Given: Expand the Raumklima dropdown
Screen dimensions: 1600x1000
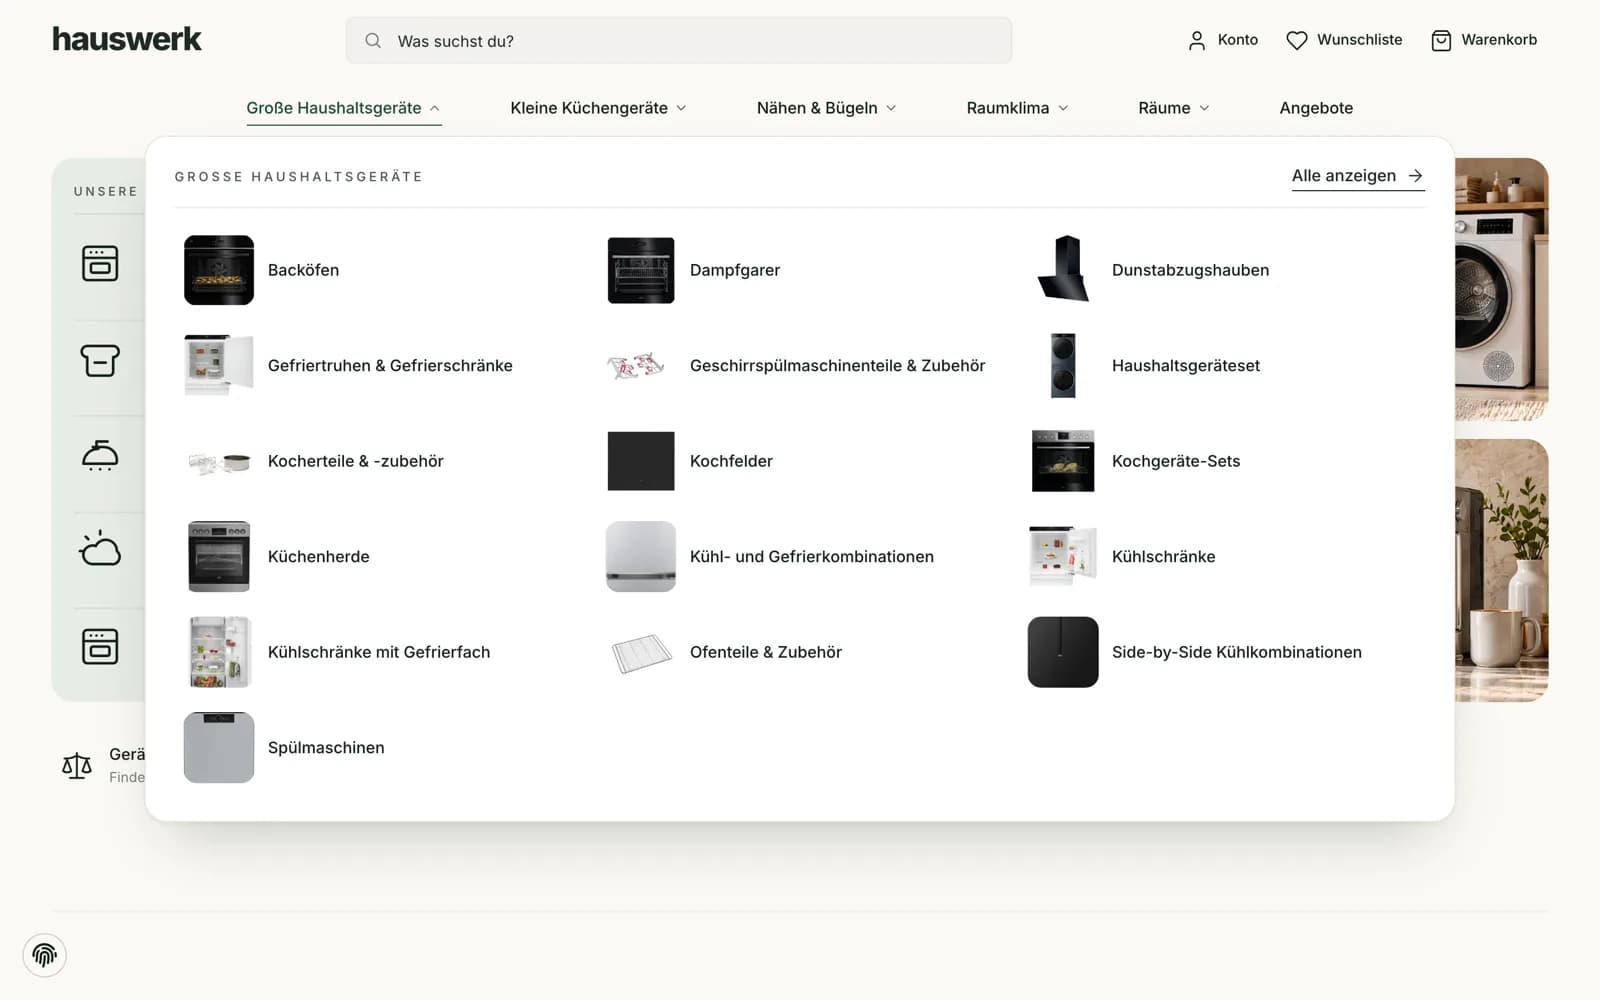Looking at the screenshot, I should (x=1017, y=108).
